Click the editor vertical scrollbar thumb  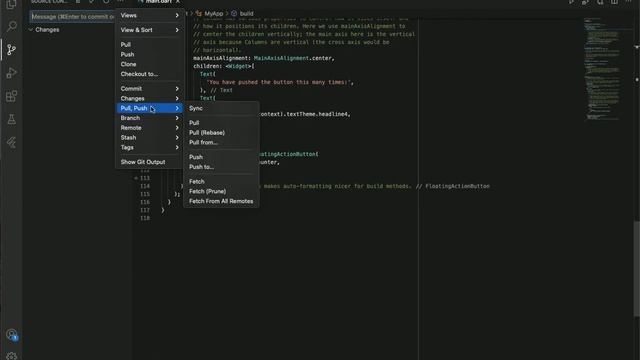637,268
